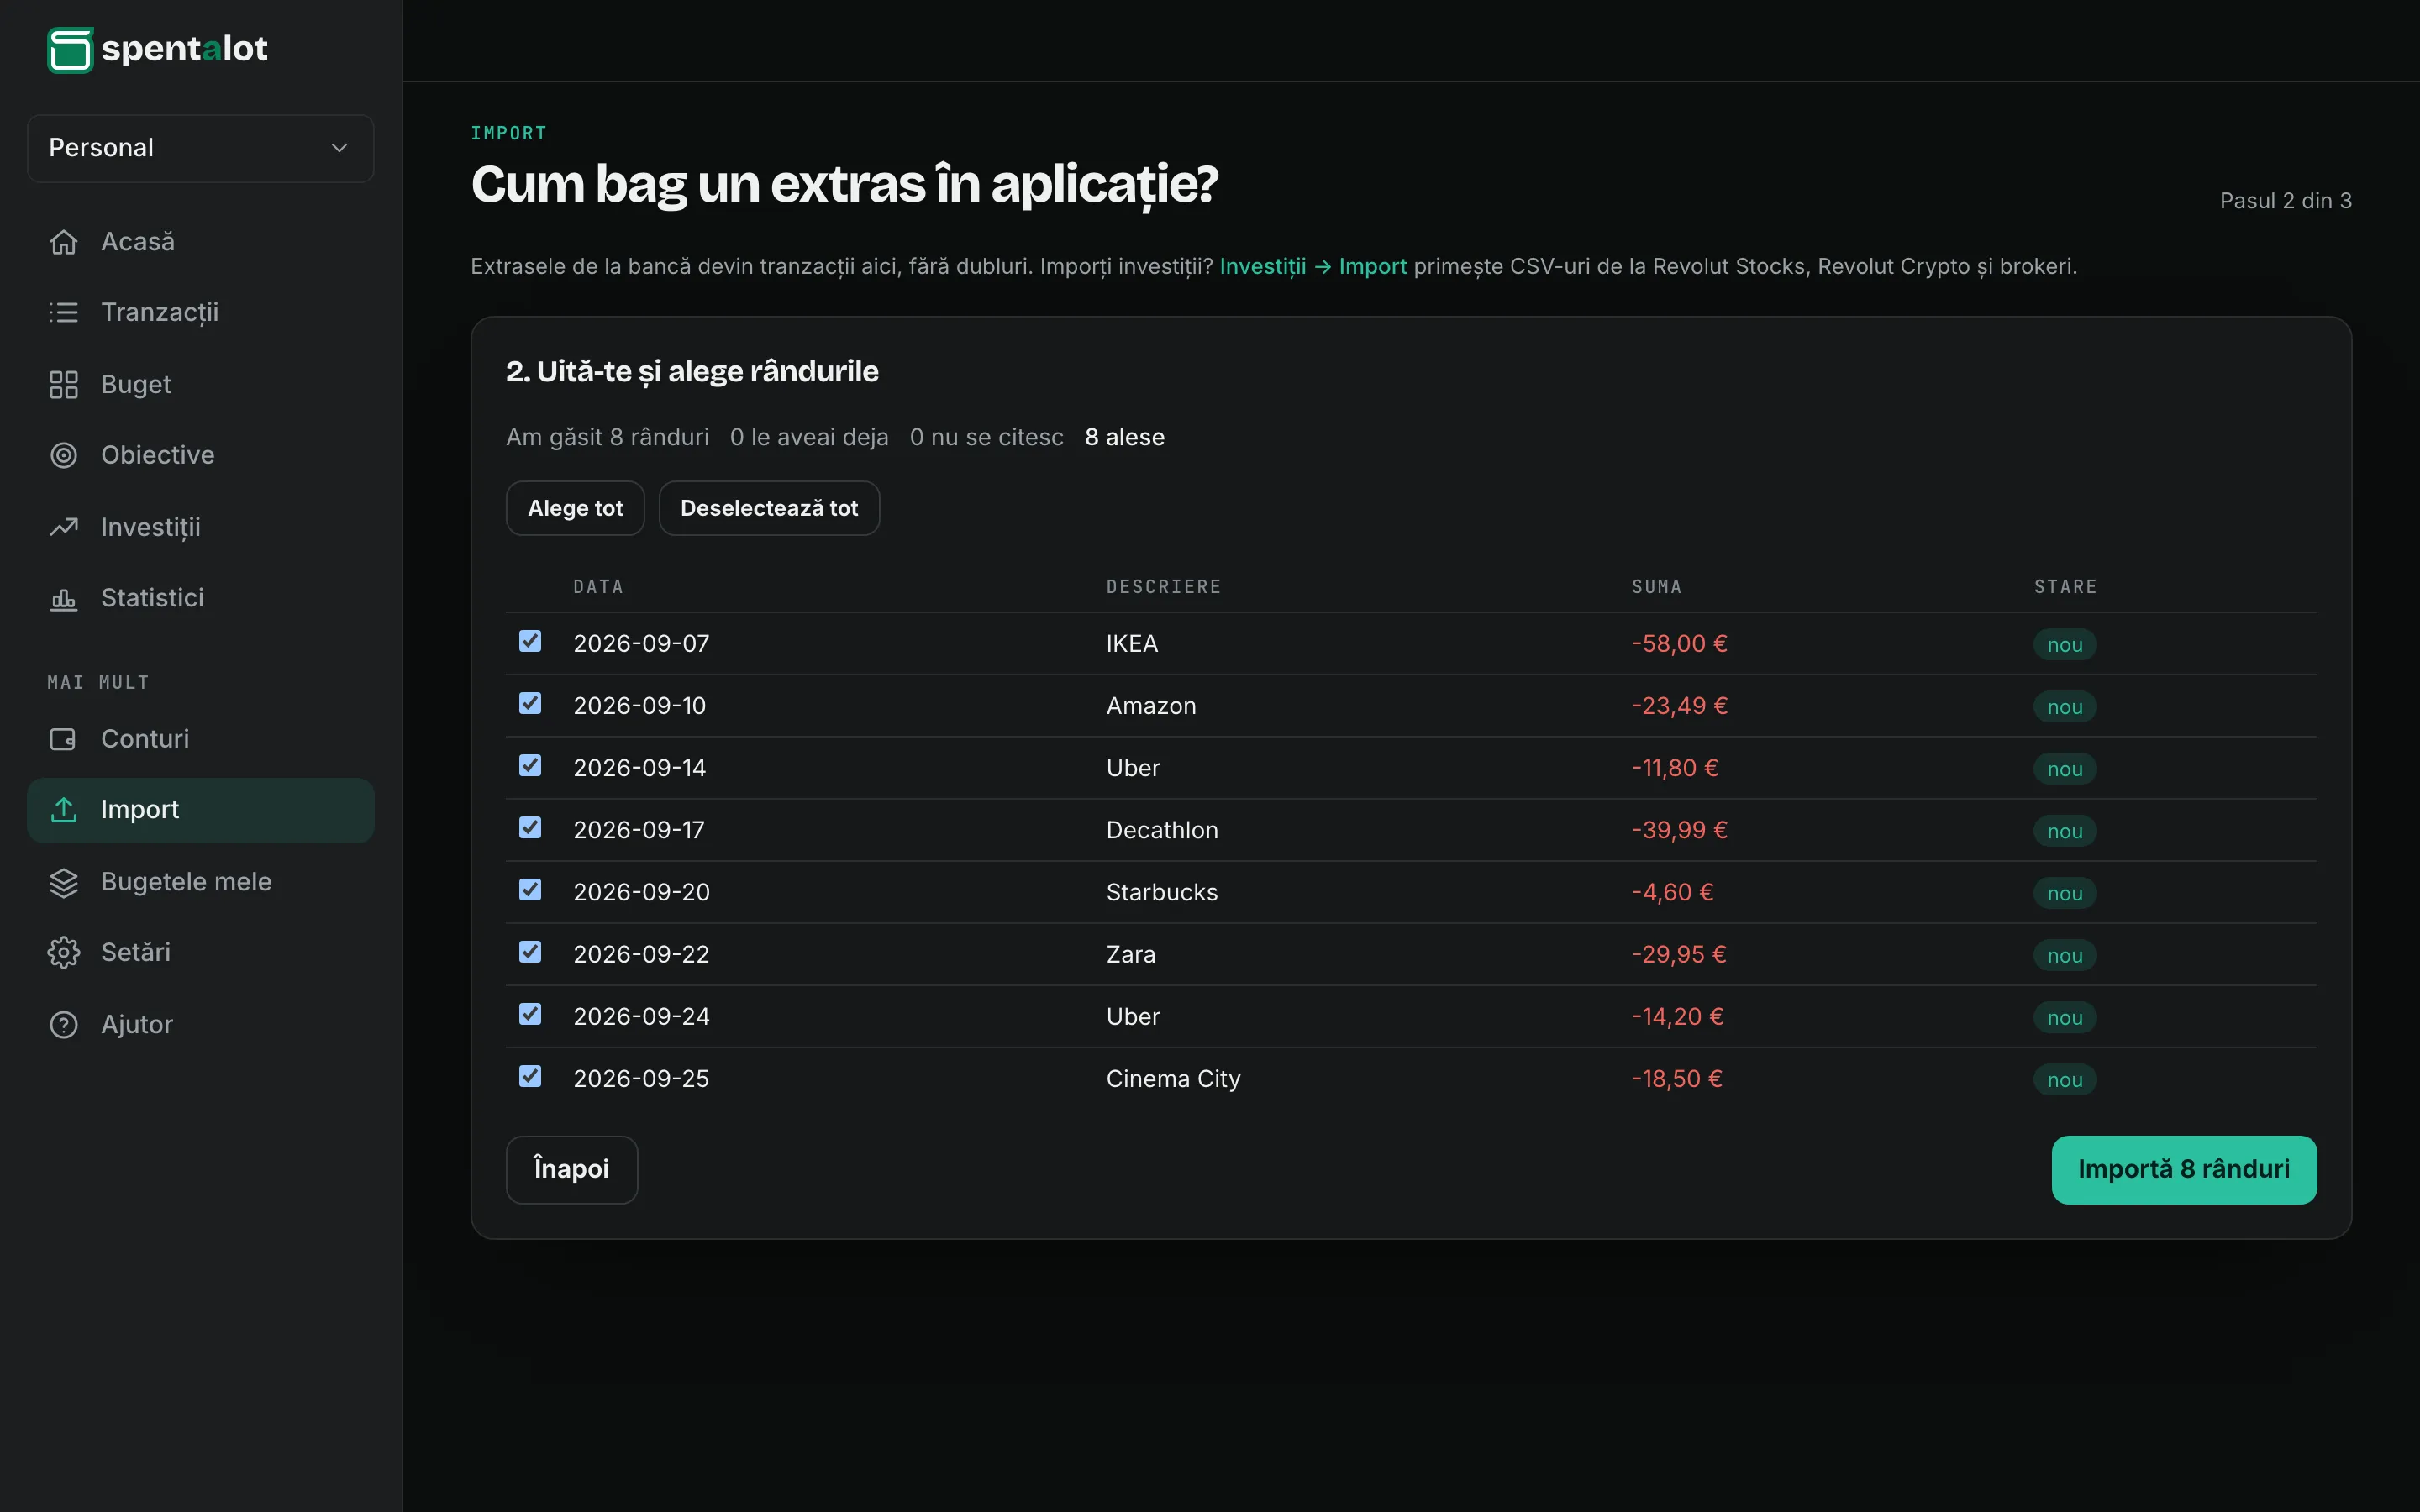This screenshot has height=1512, width=2420.
Task: Click the Setări gear icon
Action: click(64, 952)
